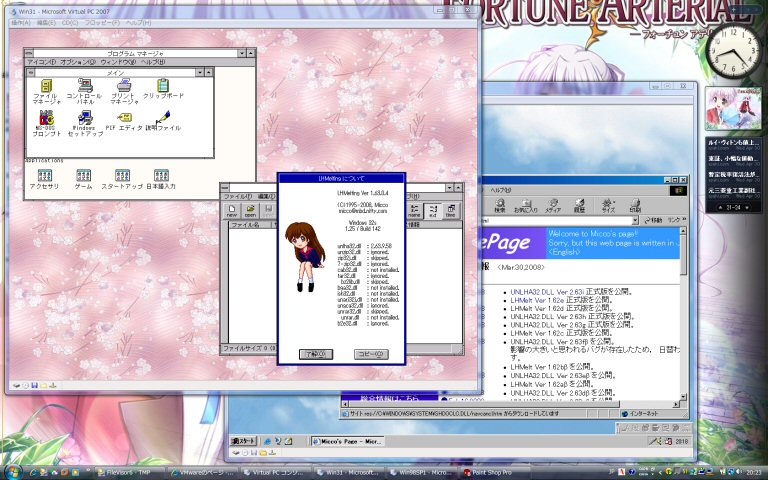Click the 'ext' sort button in LHMelt toolbar

433,211
